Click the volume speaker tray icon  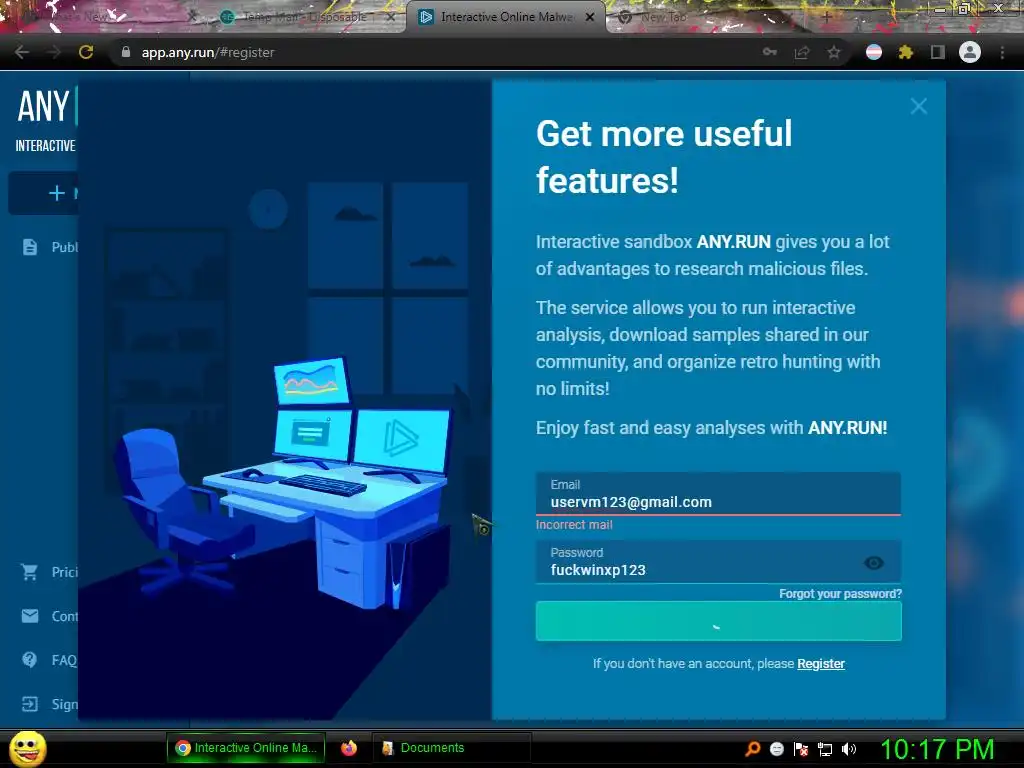tap(849, 748)
